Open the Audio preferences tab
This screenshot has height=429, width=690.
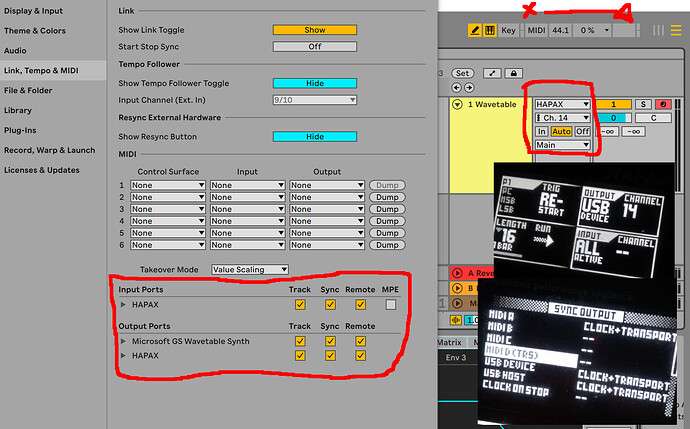click(16, 50)
